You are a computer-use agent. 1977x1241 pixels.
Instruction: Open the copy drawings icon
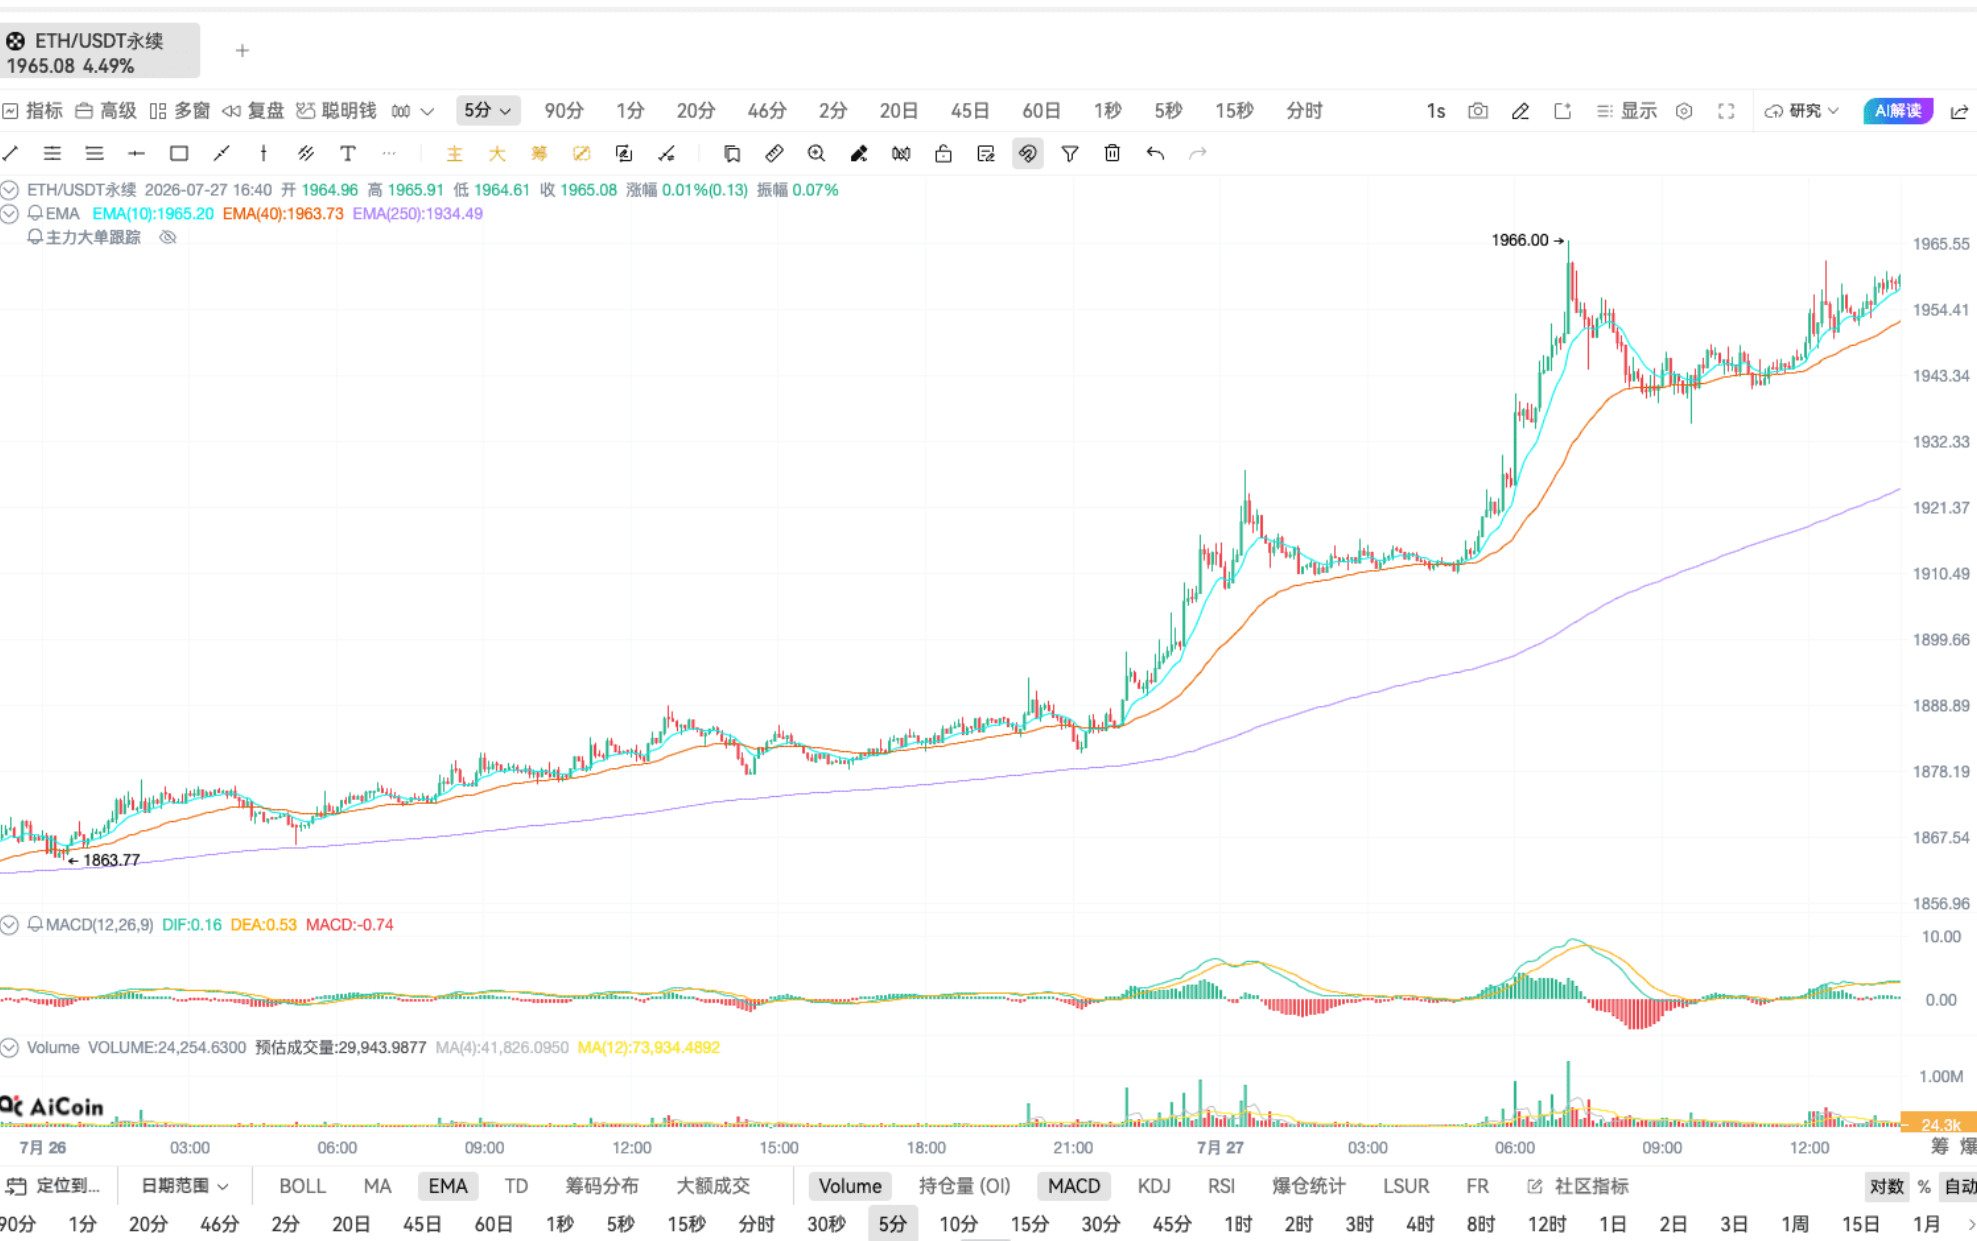[x=732, y=153]
